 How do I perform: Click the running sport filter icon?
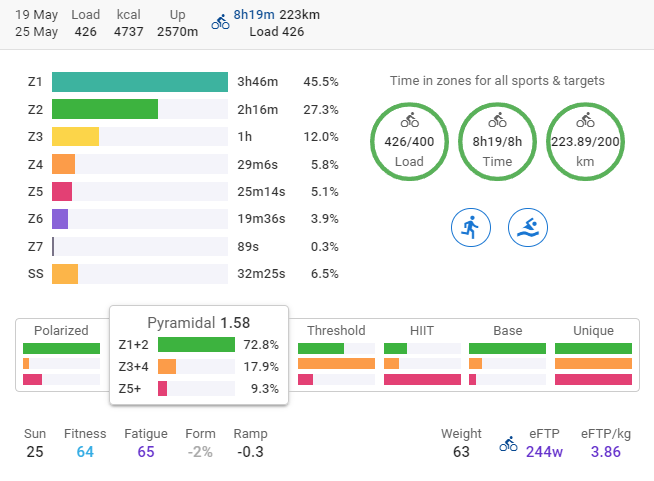[x=469, y=228]
